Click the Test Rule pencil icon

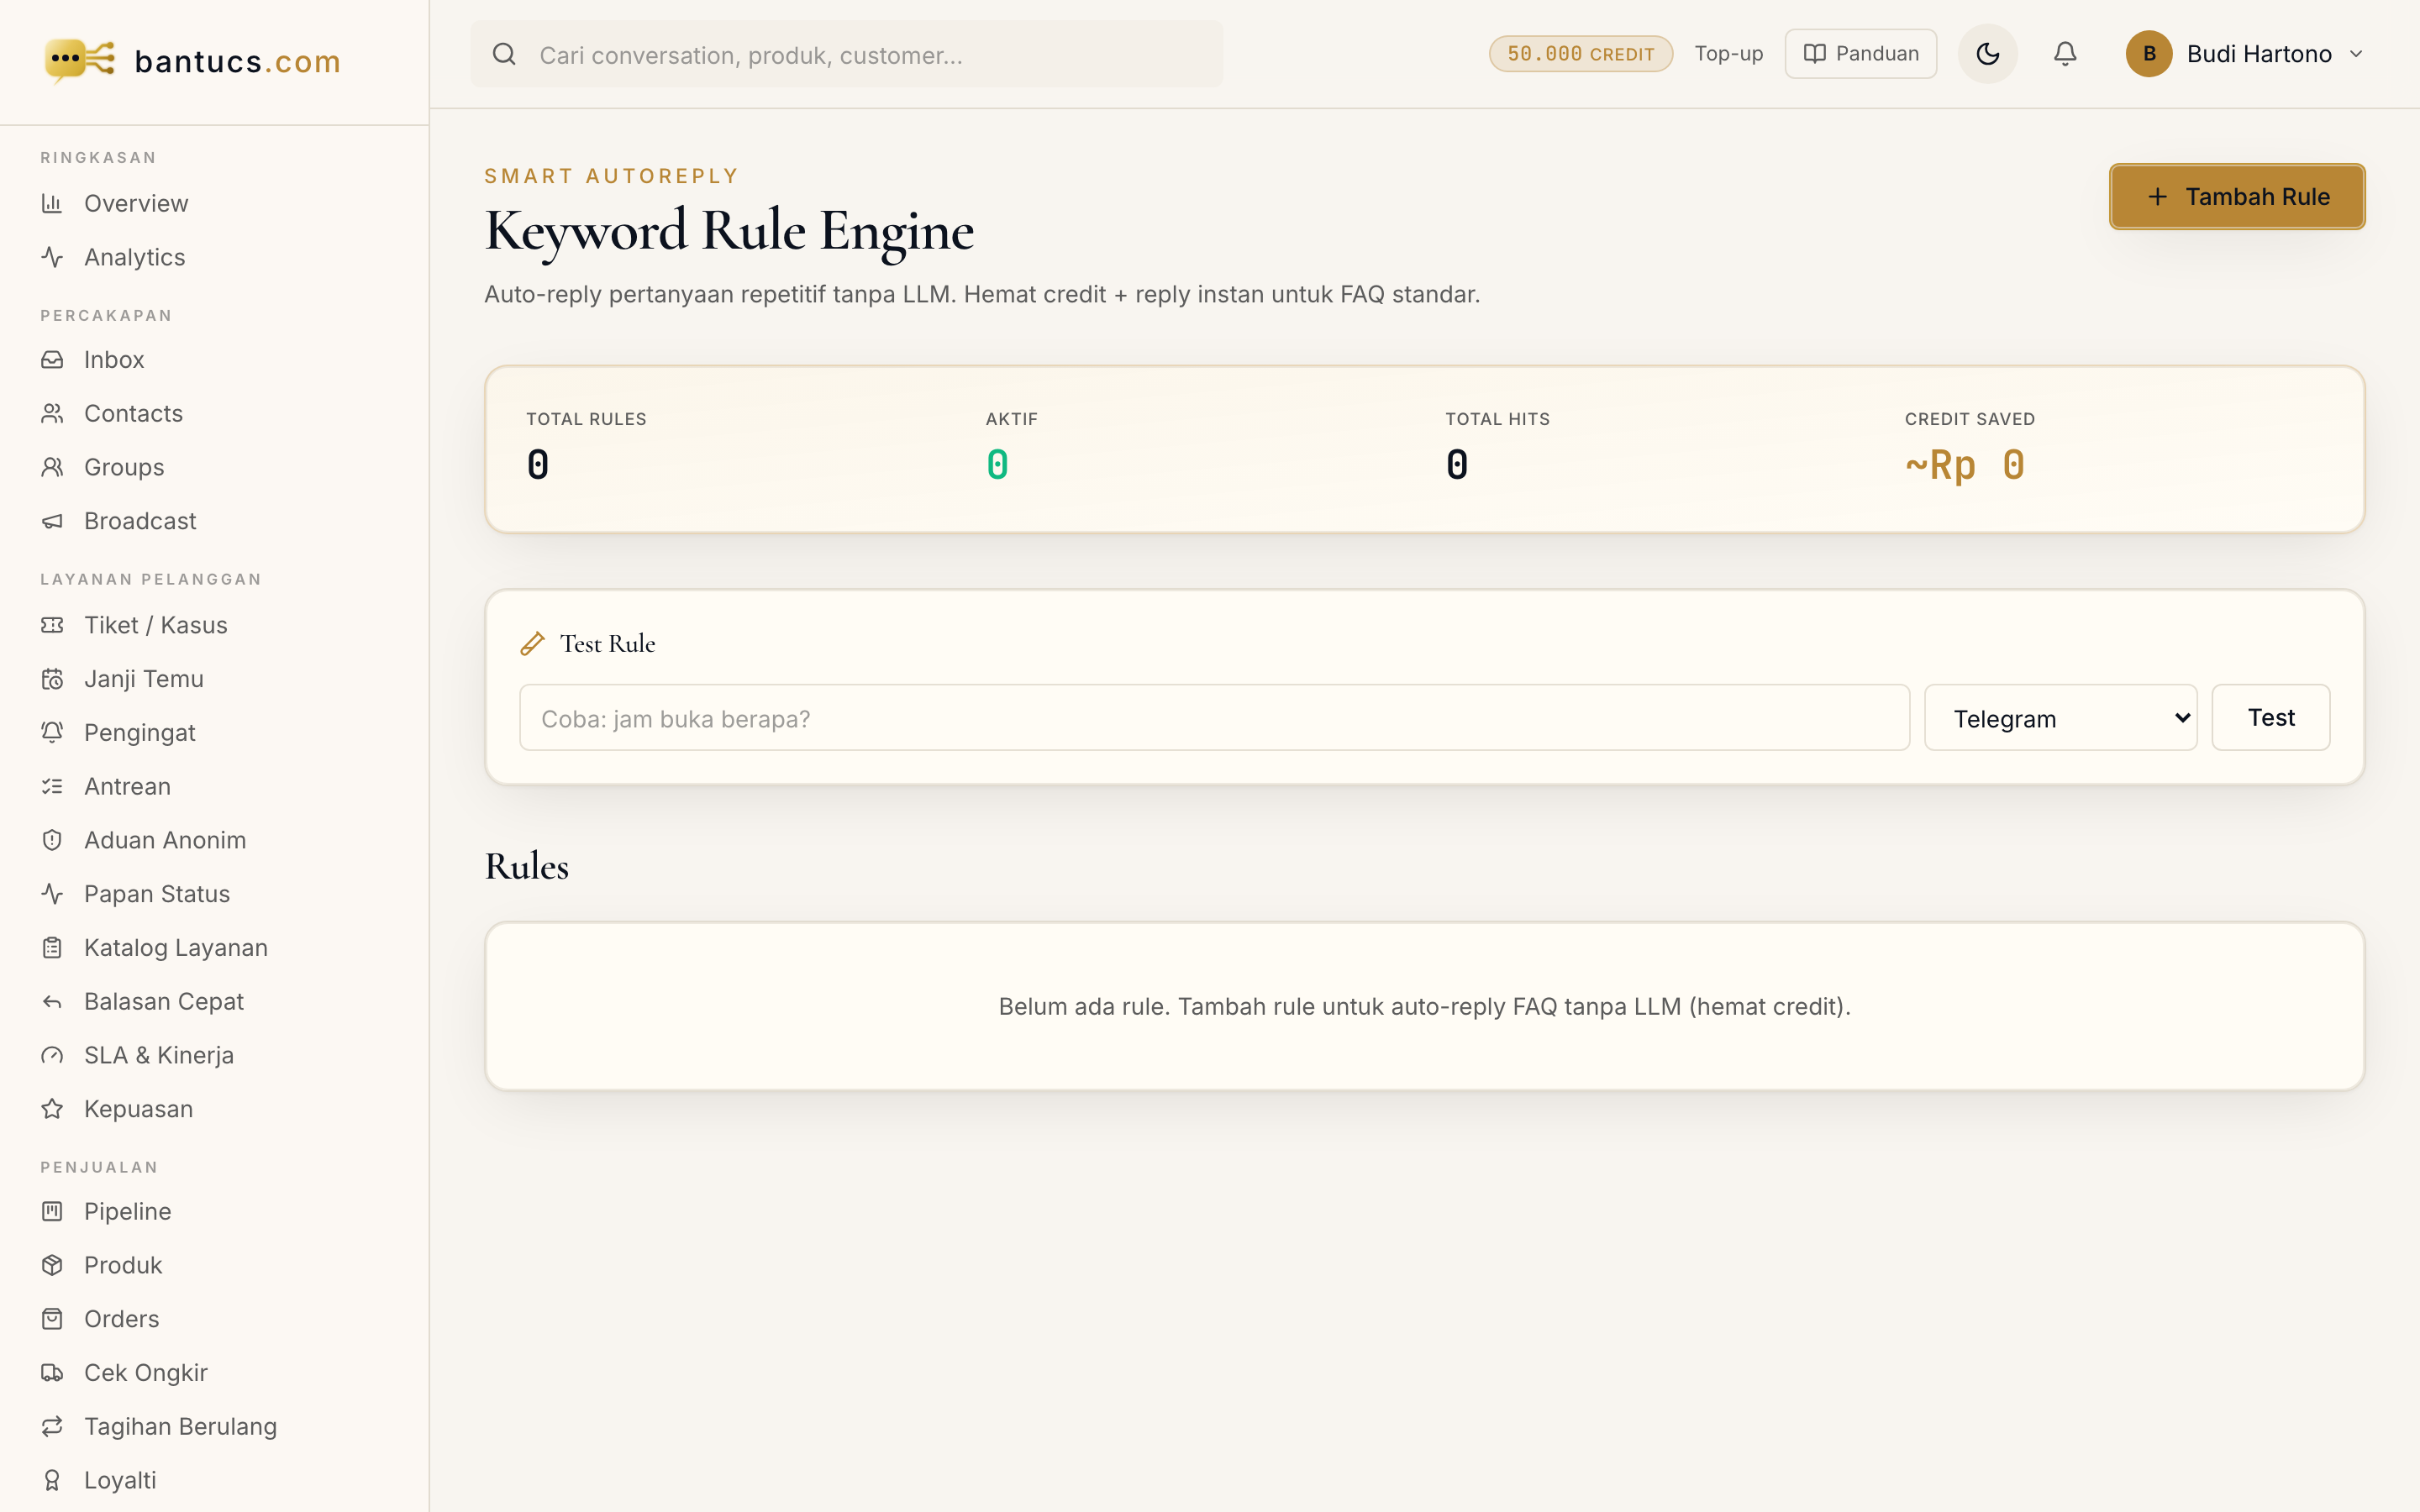click(533, 643)
